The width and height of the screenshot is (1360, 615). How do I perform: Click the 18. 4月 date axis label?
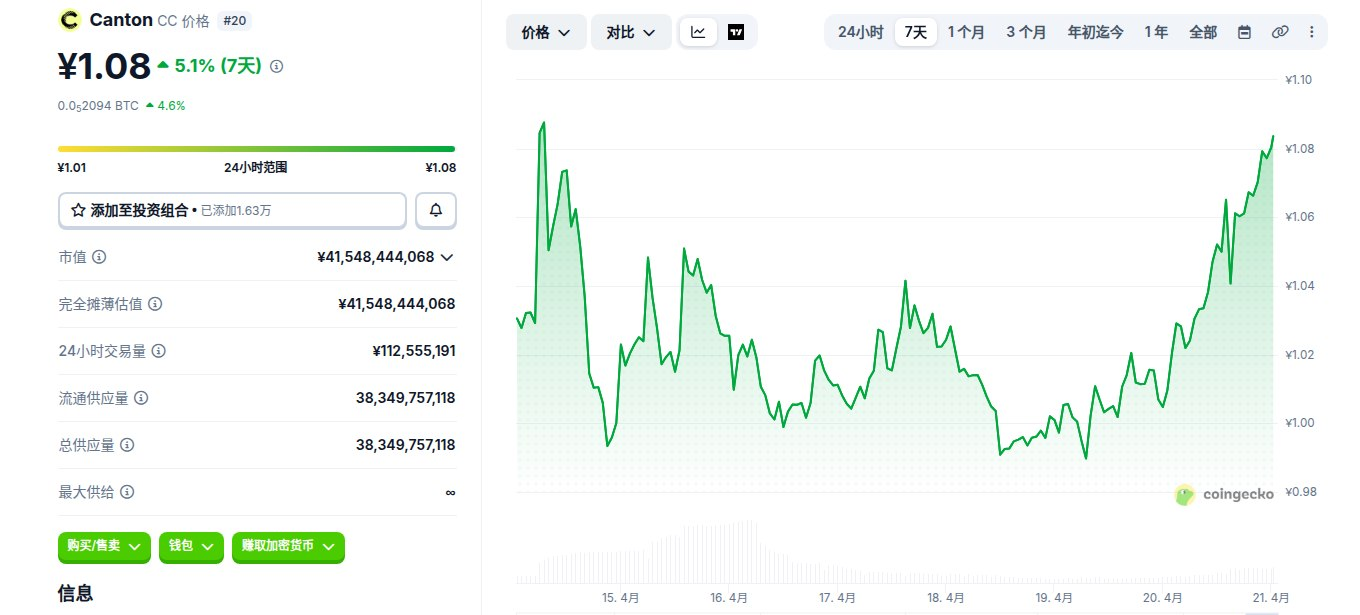click(x=945, y=598)
